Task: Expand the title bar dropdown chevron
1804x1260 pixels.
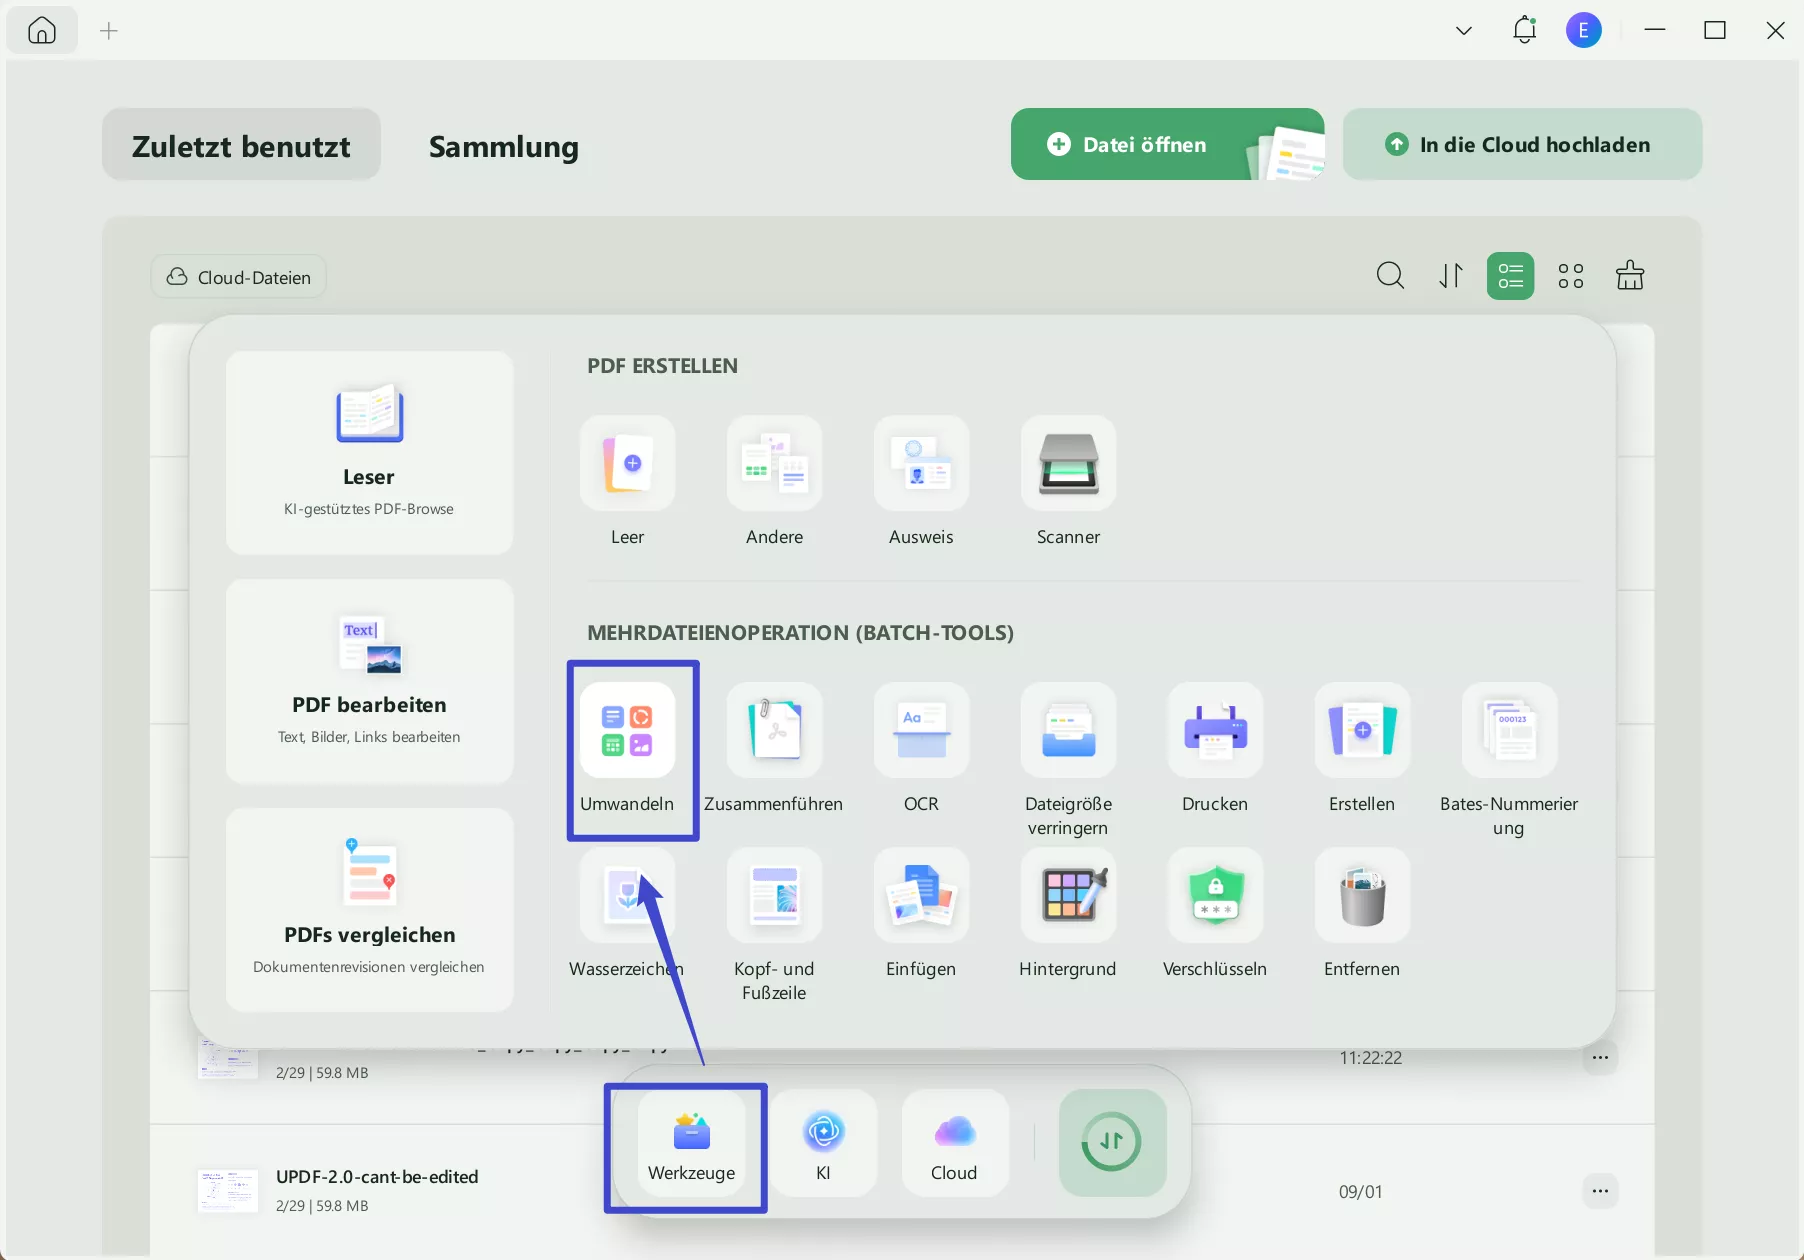Action: click(1464, 30)
